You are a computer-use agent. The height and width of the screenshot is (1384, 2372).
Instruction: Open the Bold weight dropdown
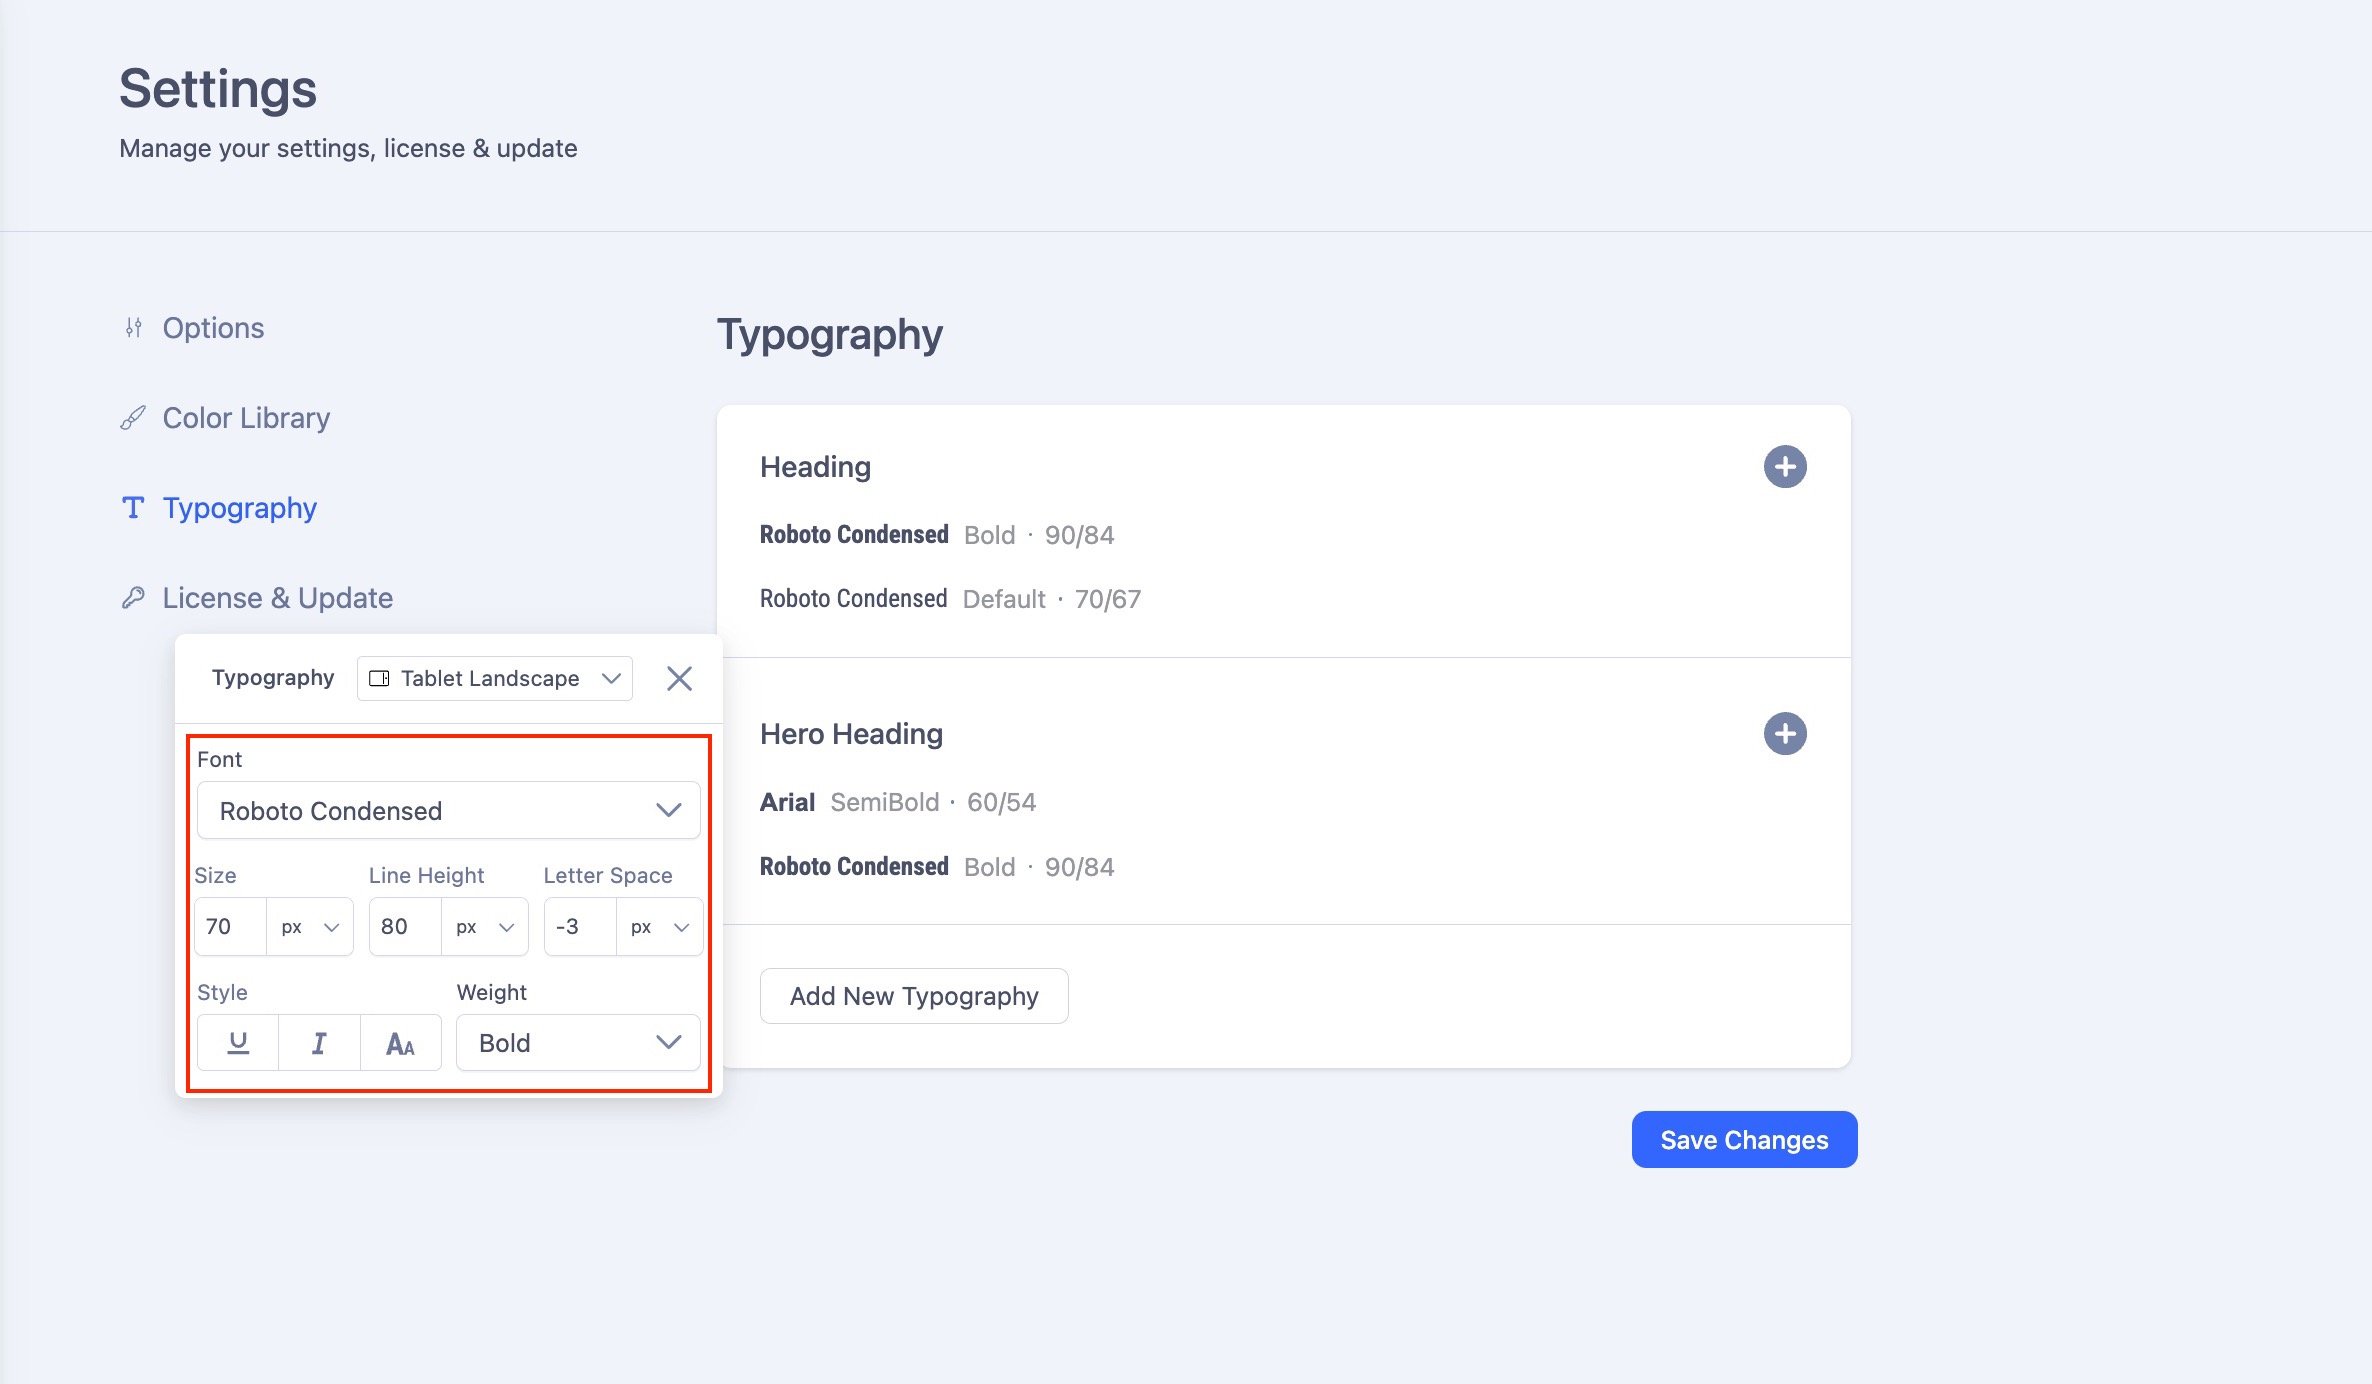point(578,1043)
